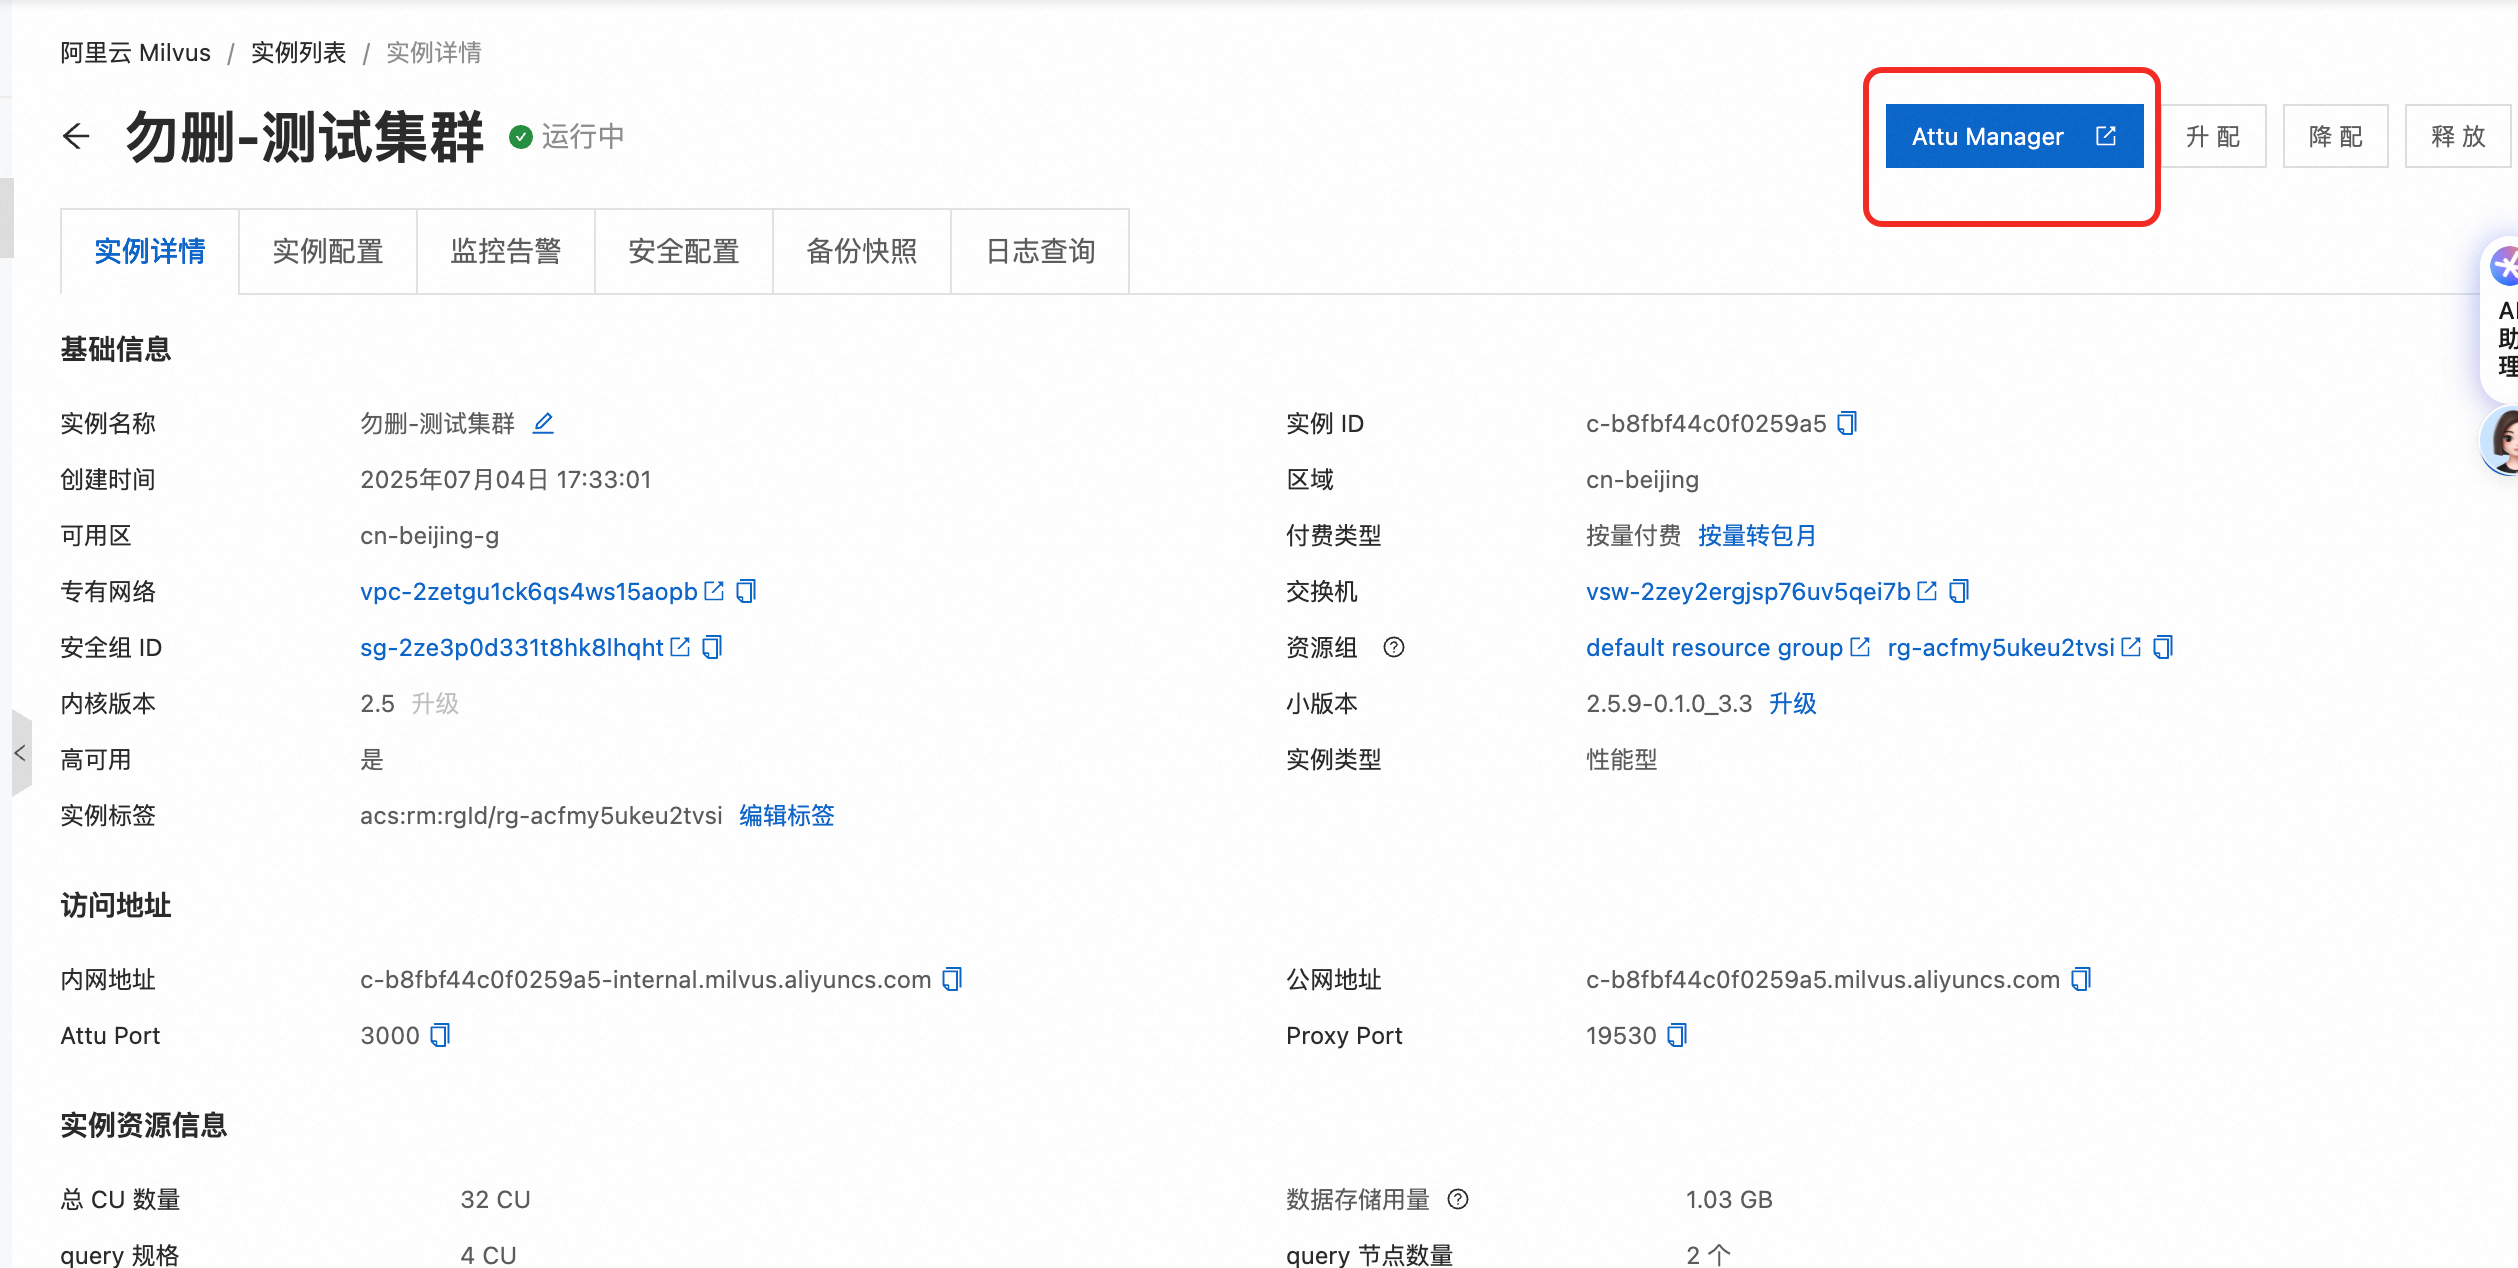Copy the instance ID value
The image size is (2518, 1268).
1847,423
